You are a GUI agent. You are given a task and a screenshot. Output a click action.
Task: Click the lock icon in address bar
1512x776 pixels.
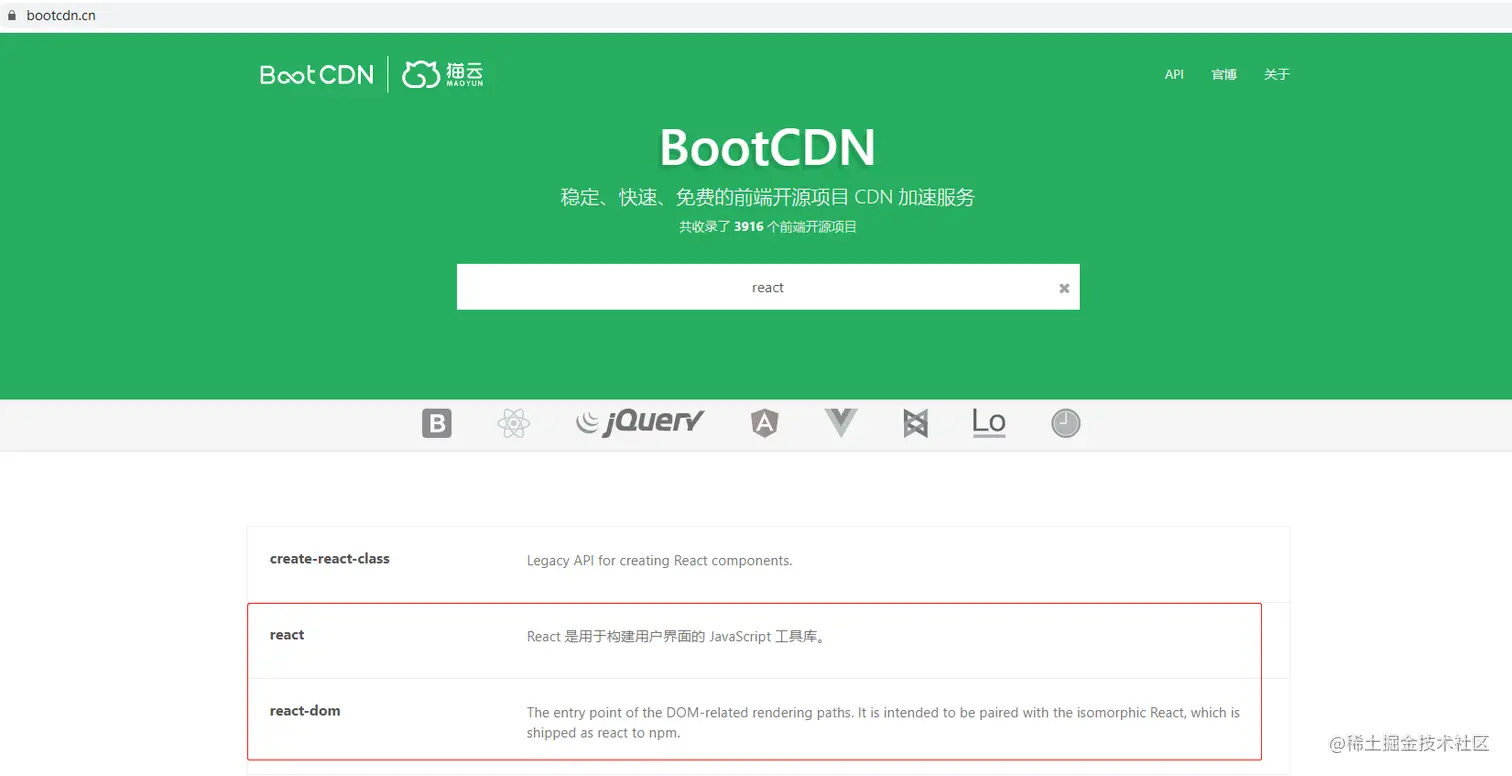[x=12, y=15]
